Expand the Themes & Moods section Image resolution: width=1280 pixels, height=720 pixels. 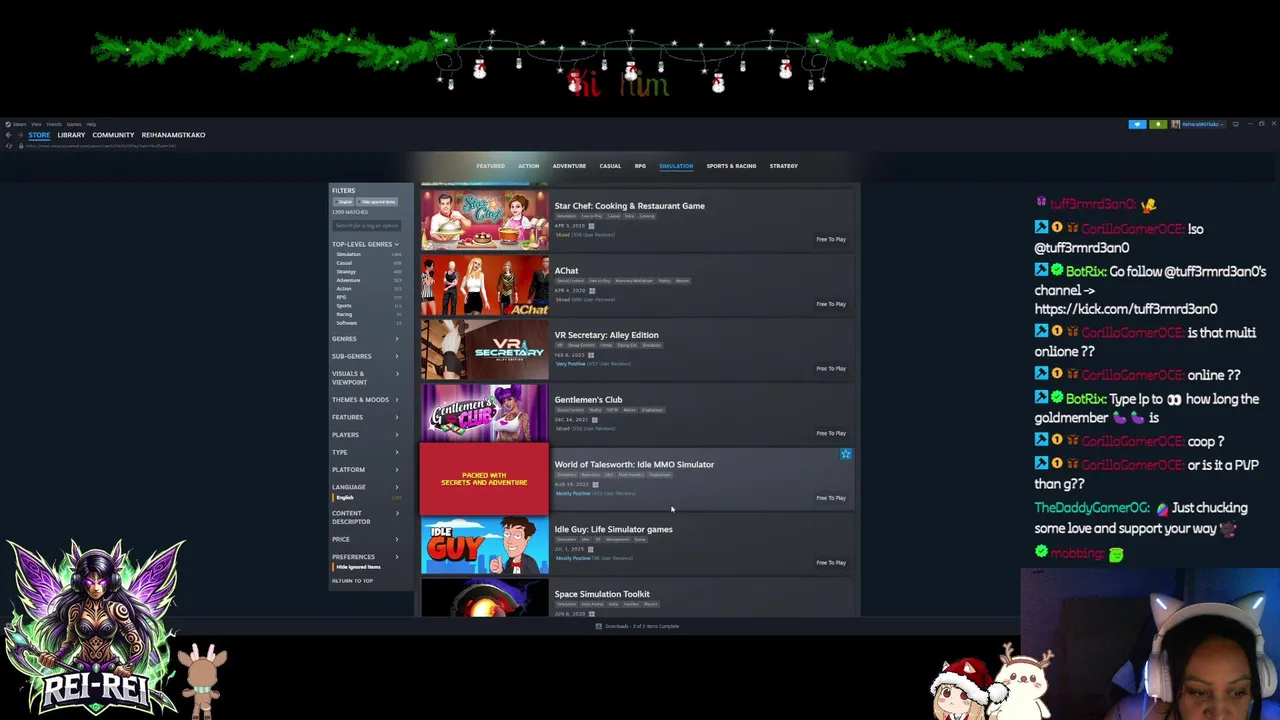pos(366,400)
